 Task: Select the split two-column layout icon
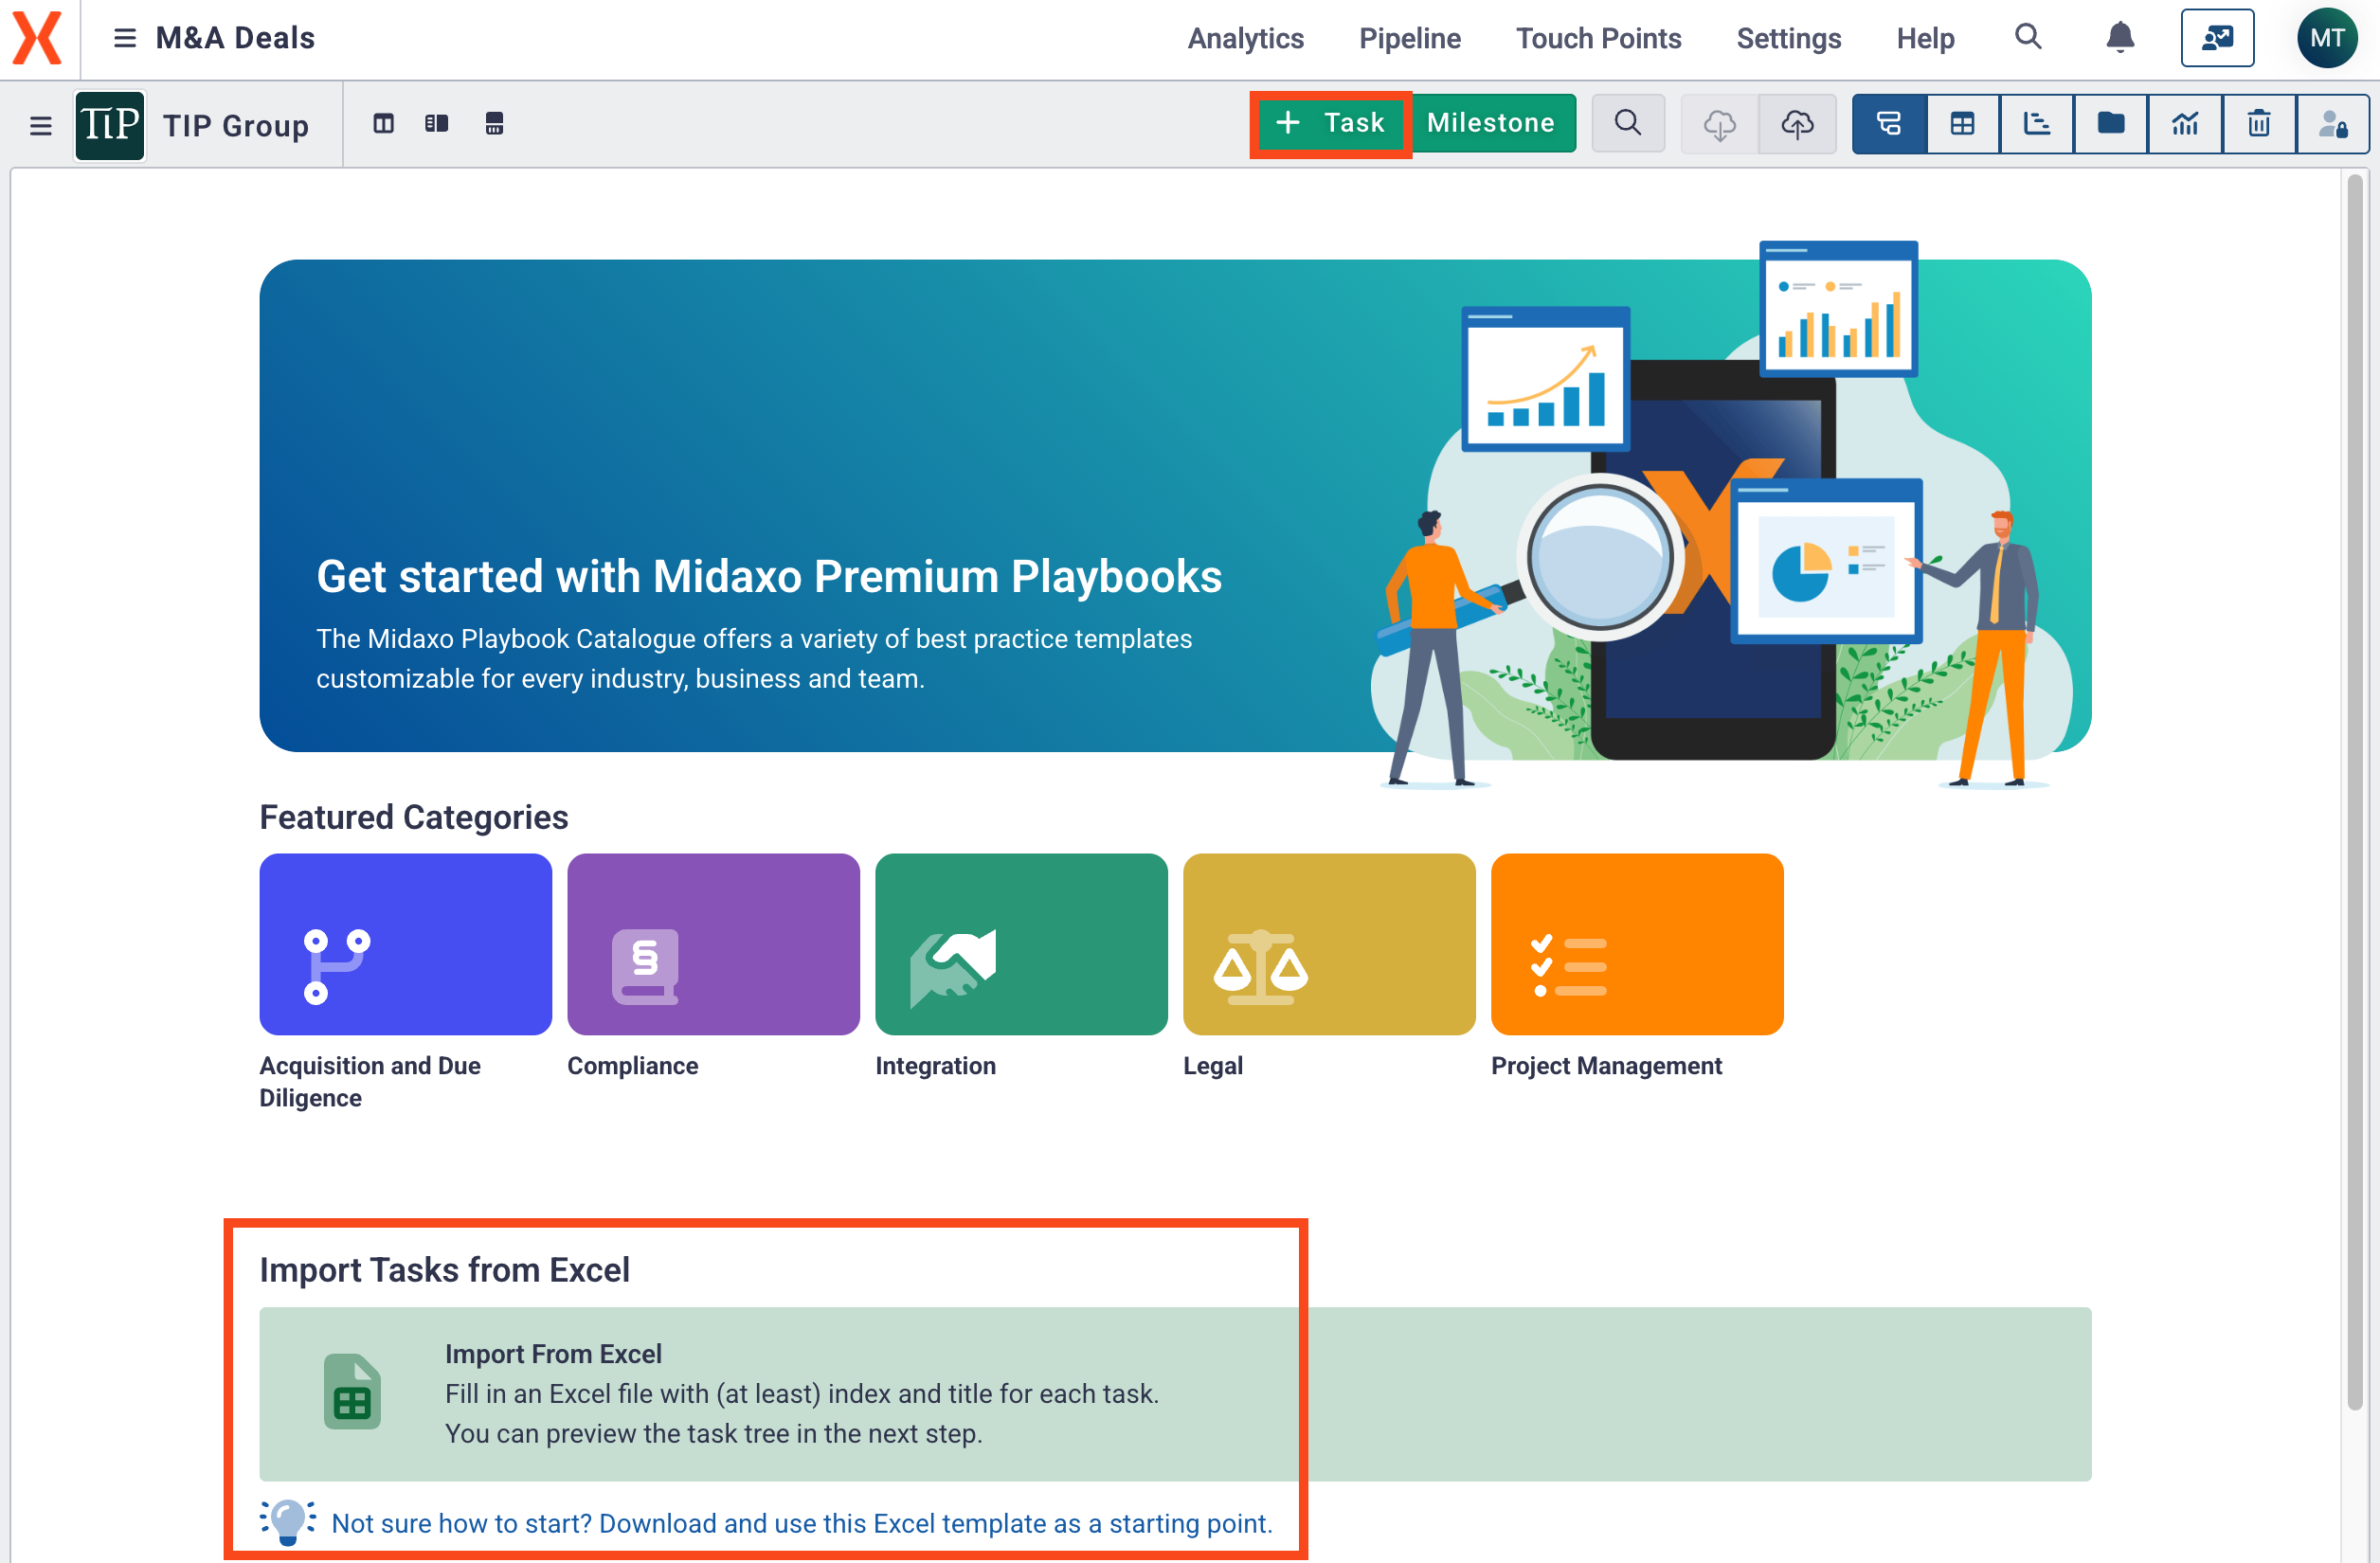pyautogui.click(x=437, y=124)
